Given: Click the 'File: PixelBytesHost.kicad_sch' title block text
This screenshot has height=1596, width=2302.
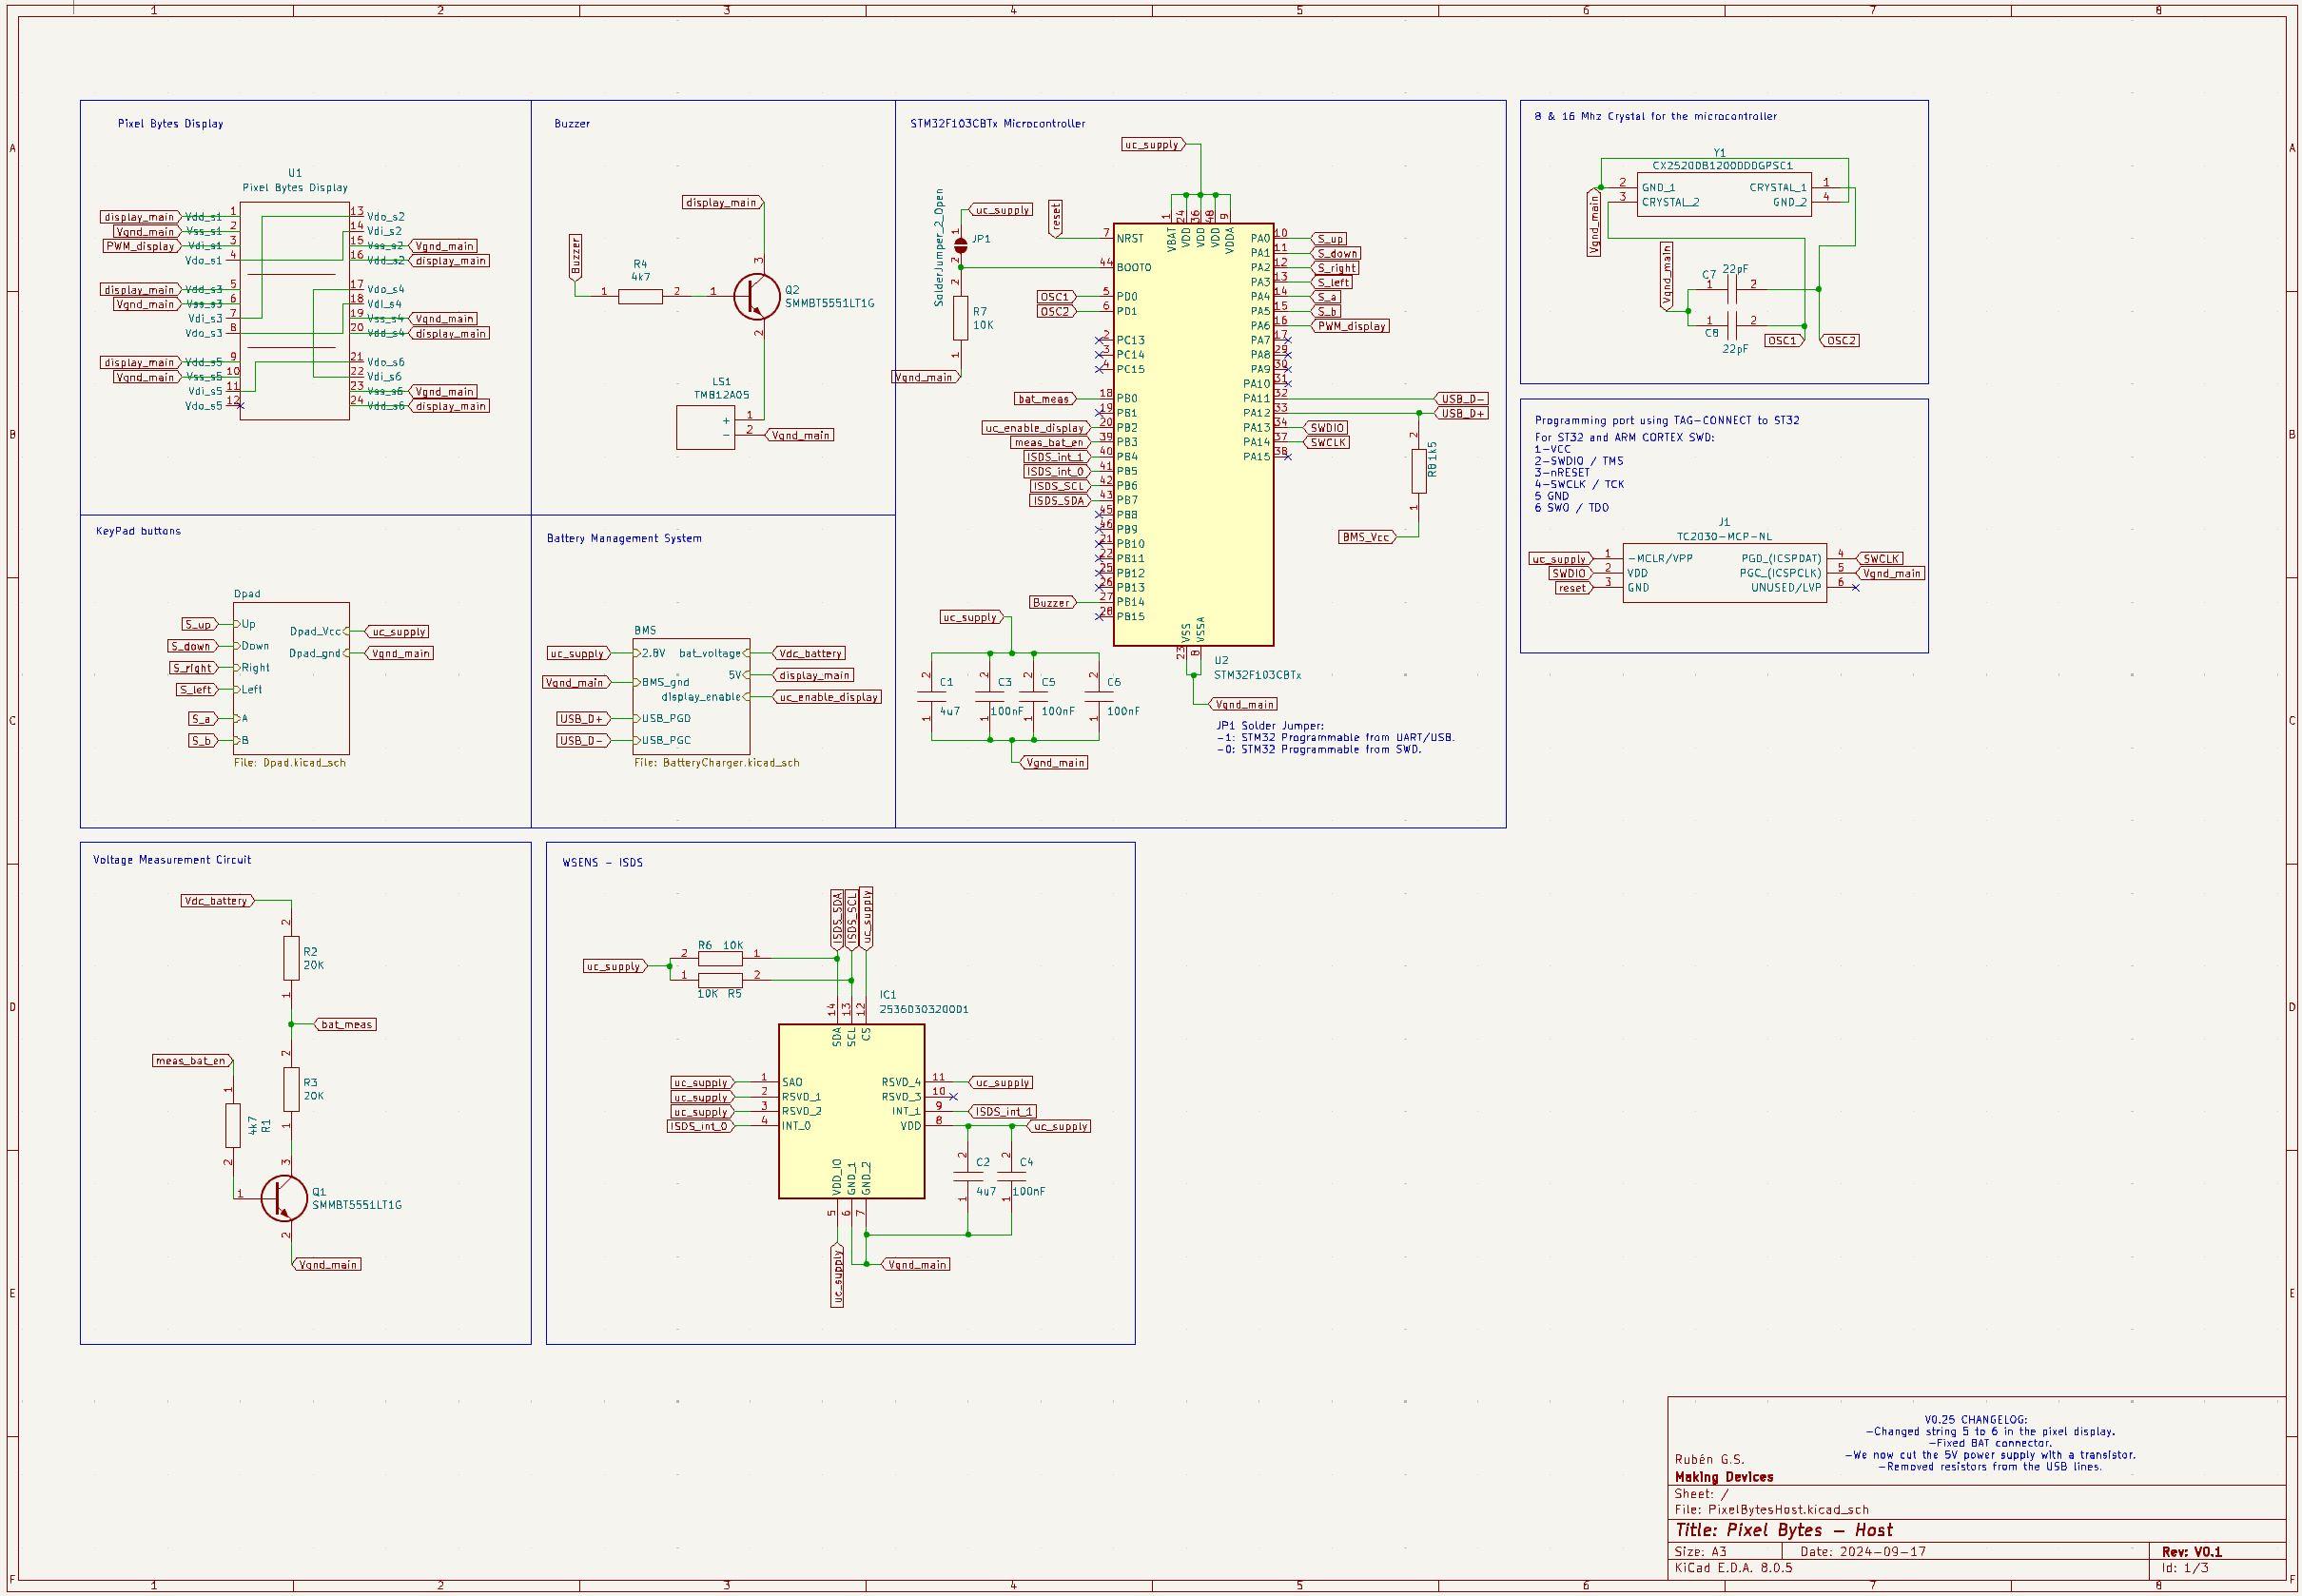Looking at the screenshot, I should (x=1772, y=1510).
